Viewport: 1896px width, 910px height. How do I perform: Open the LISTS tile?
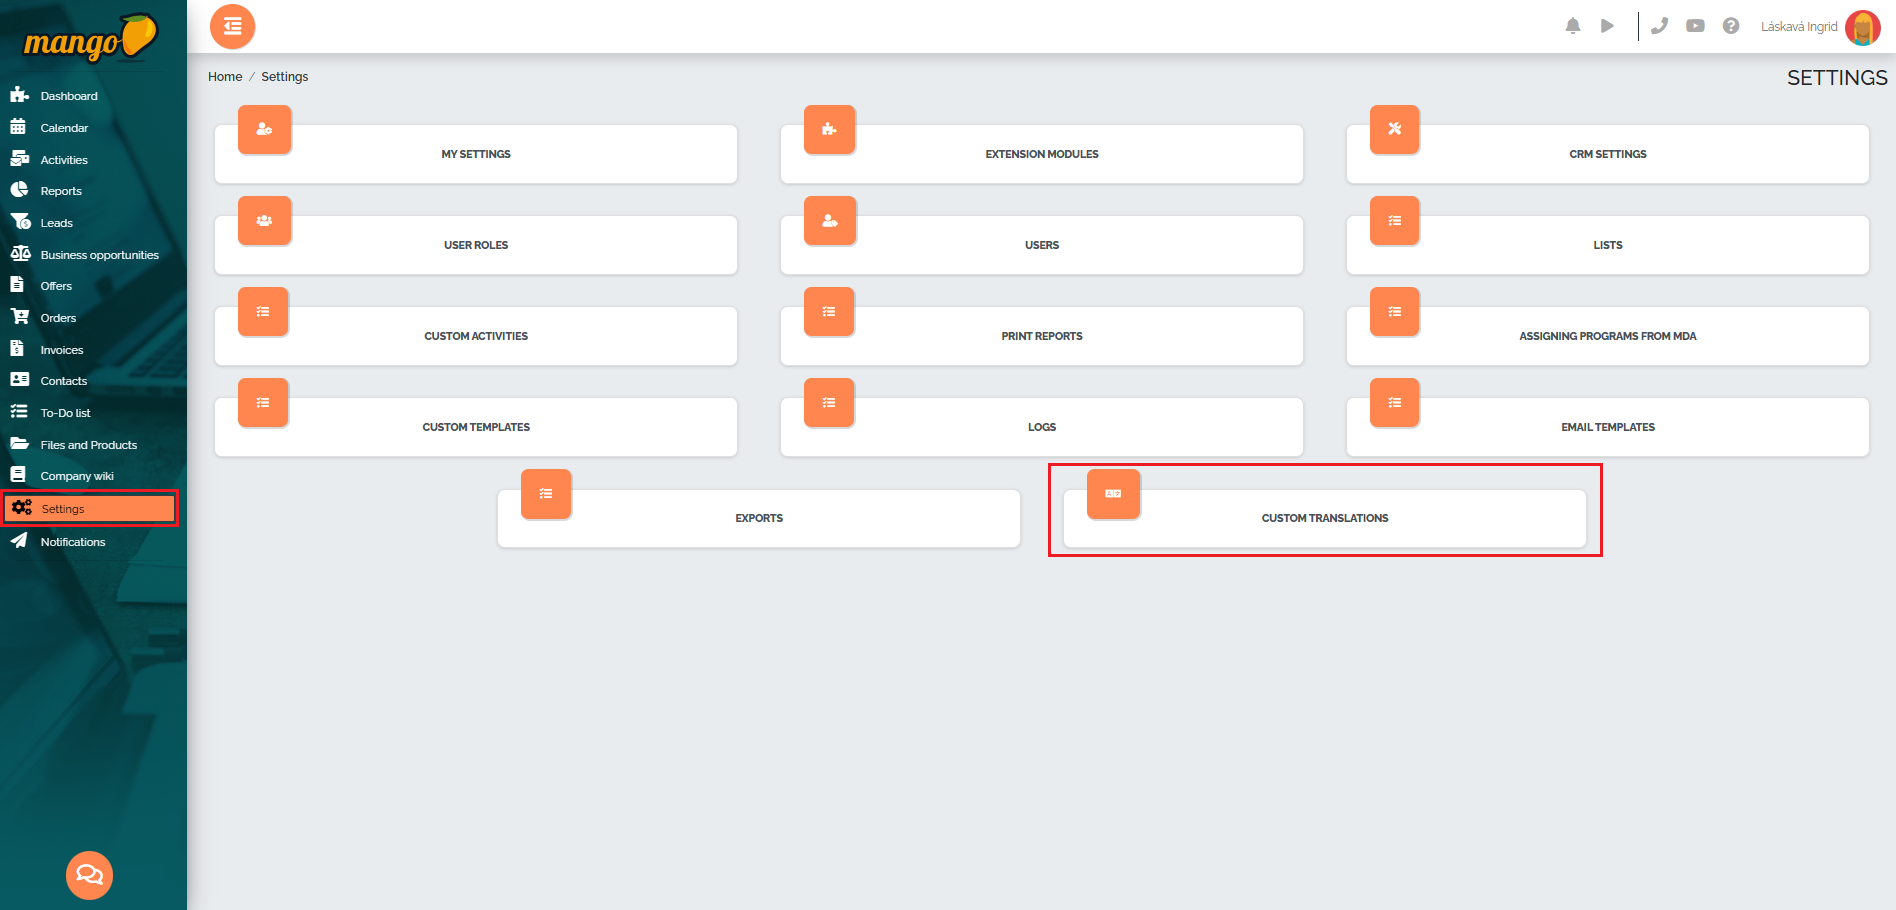click(x=1608, y=245)
